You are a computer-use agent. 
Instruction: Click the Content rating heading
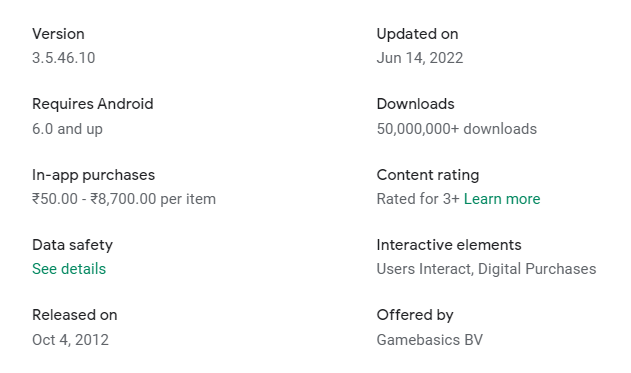[x=428, y=175]
